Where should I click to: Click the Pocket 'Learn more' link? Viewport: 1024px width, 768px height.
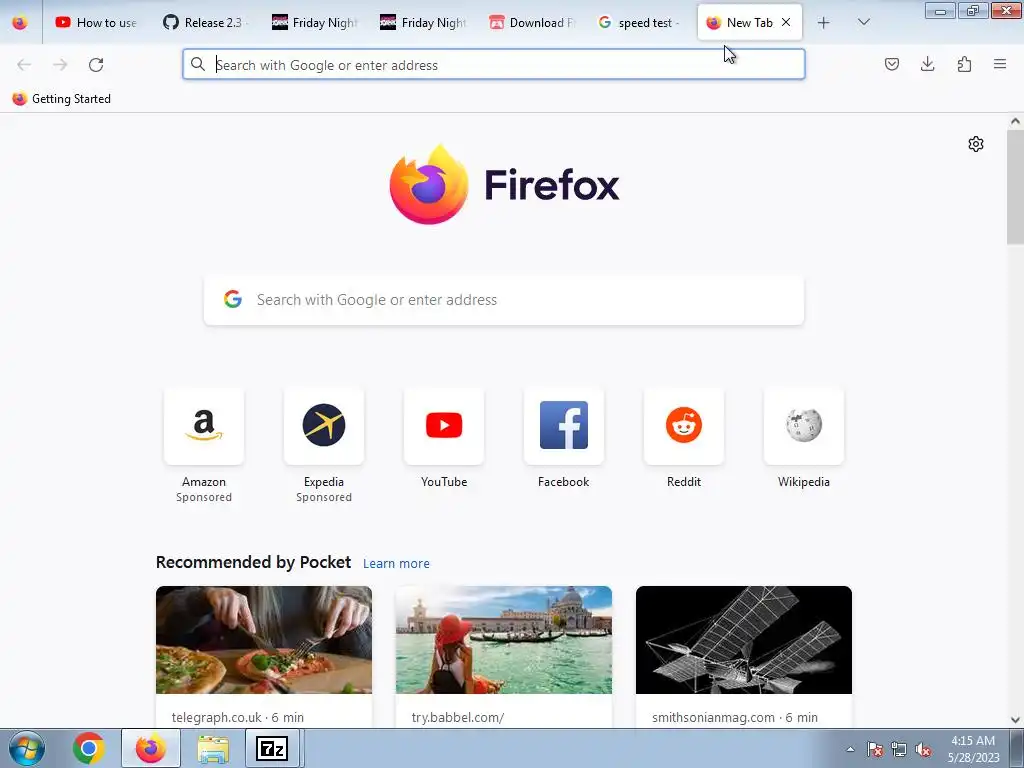click(396, 564)
